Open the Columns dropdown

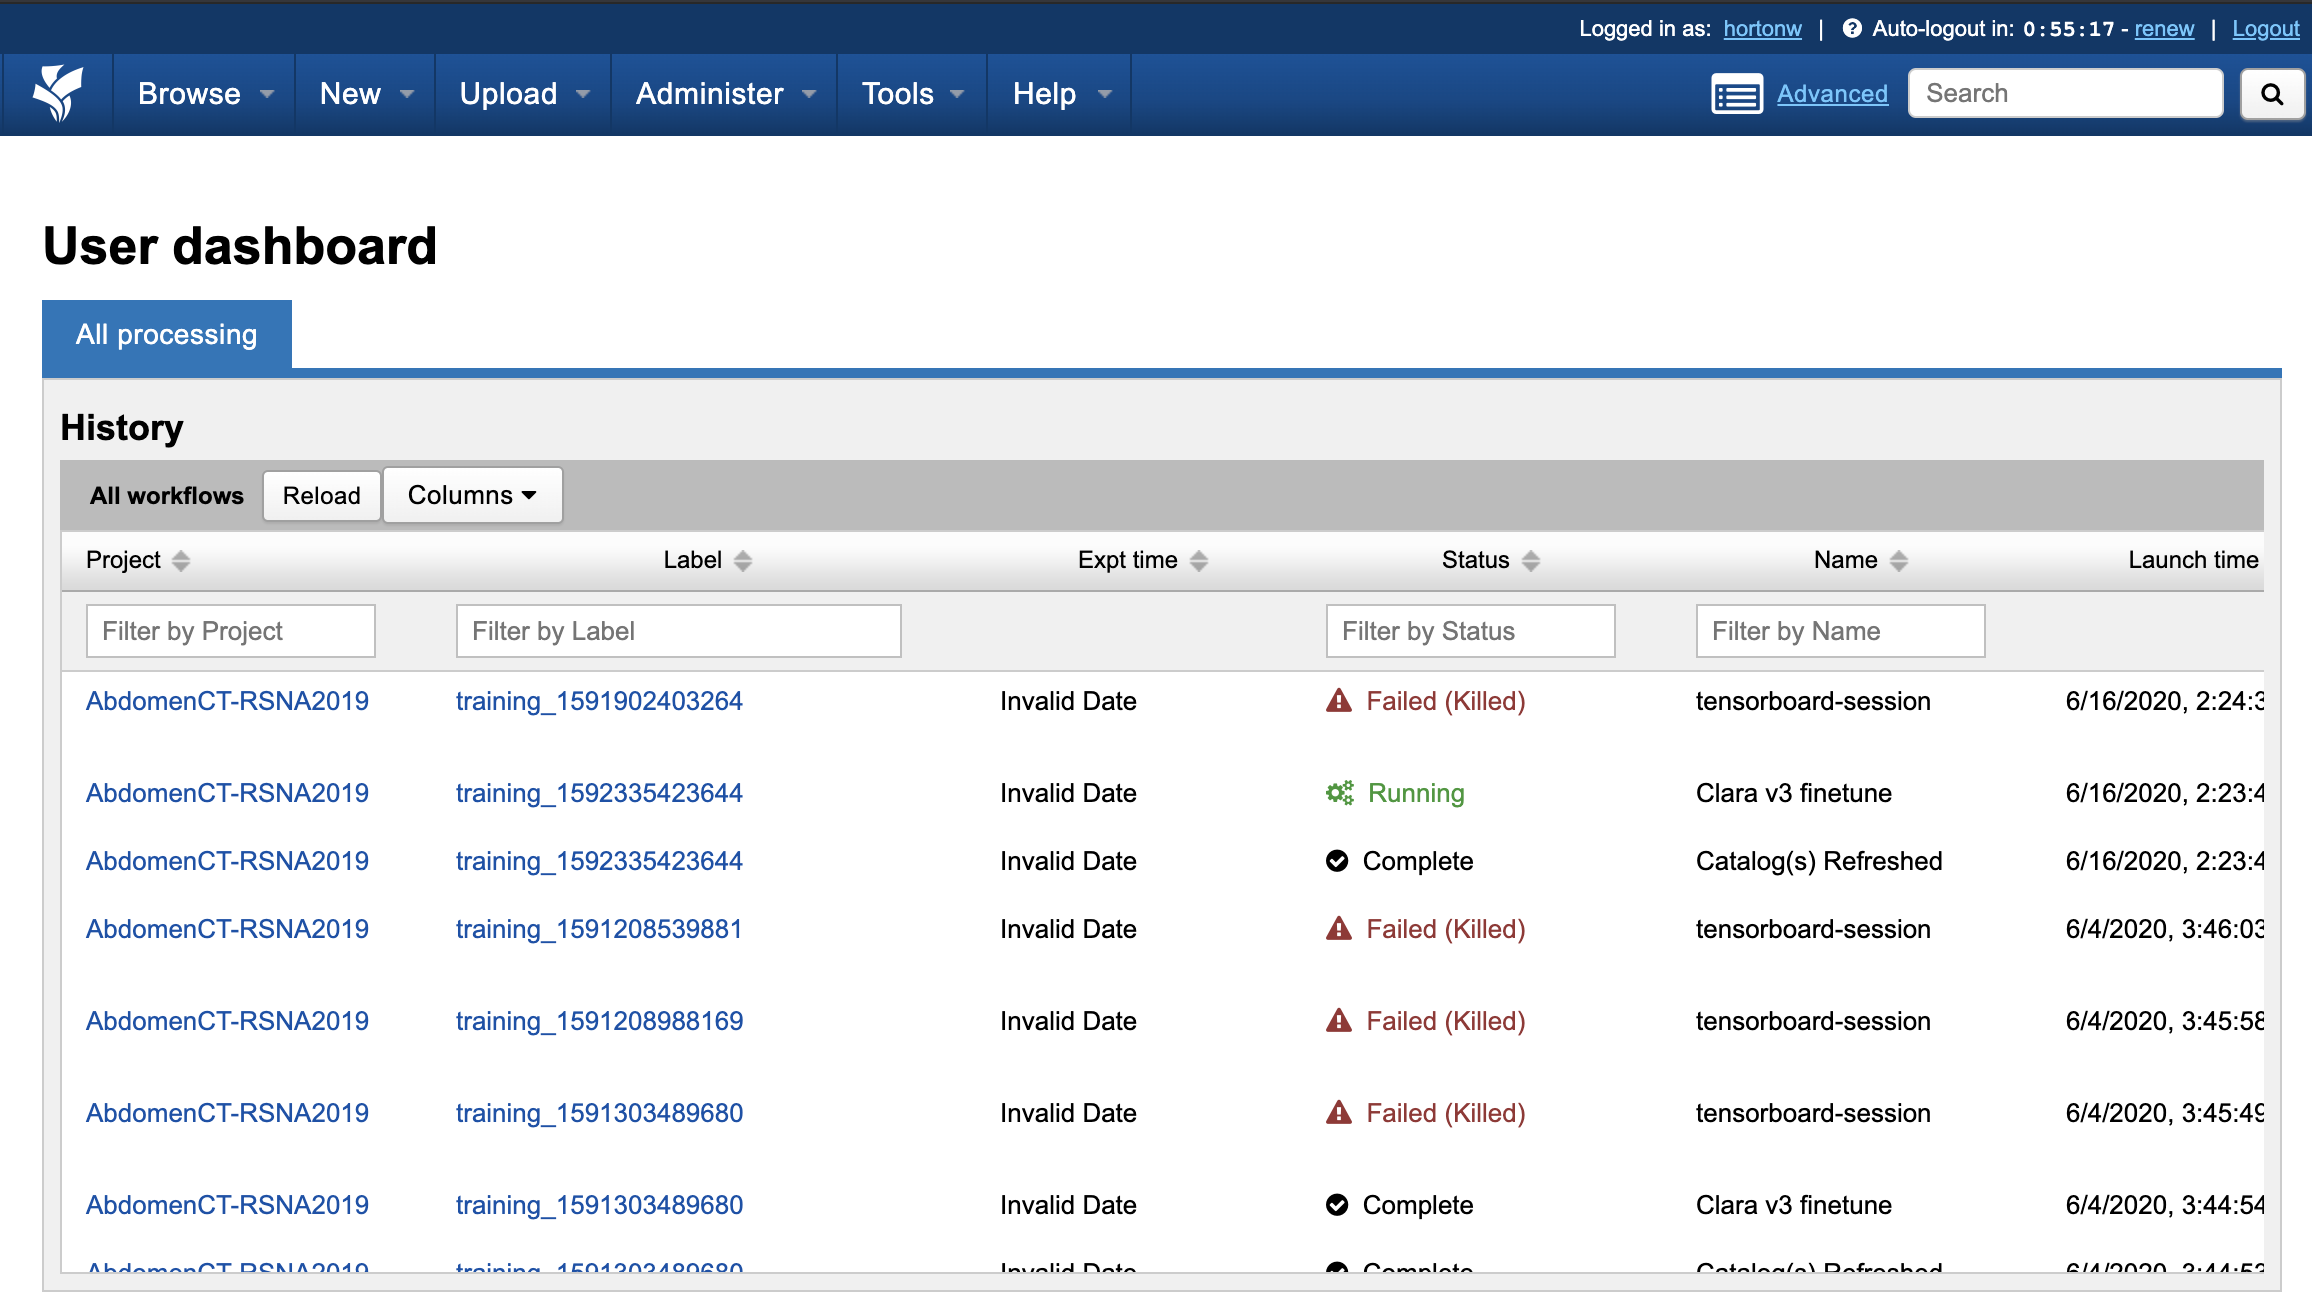click(472, 495)
